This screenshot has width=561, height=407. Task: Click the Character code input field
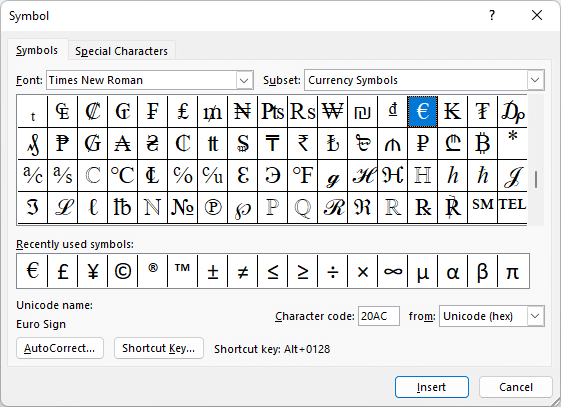coord(379,316)
